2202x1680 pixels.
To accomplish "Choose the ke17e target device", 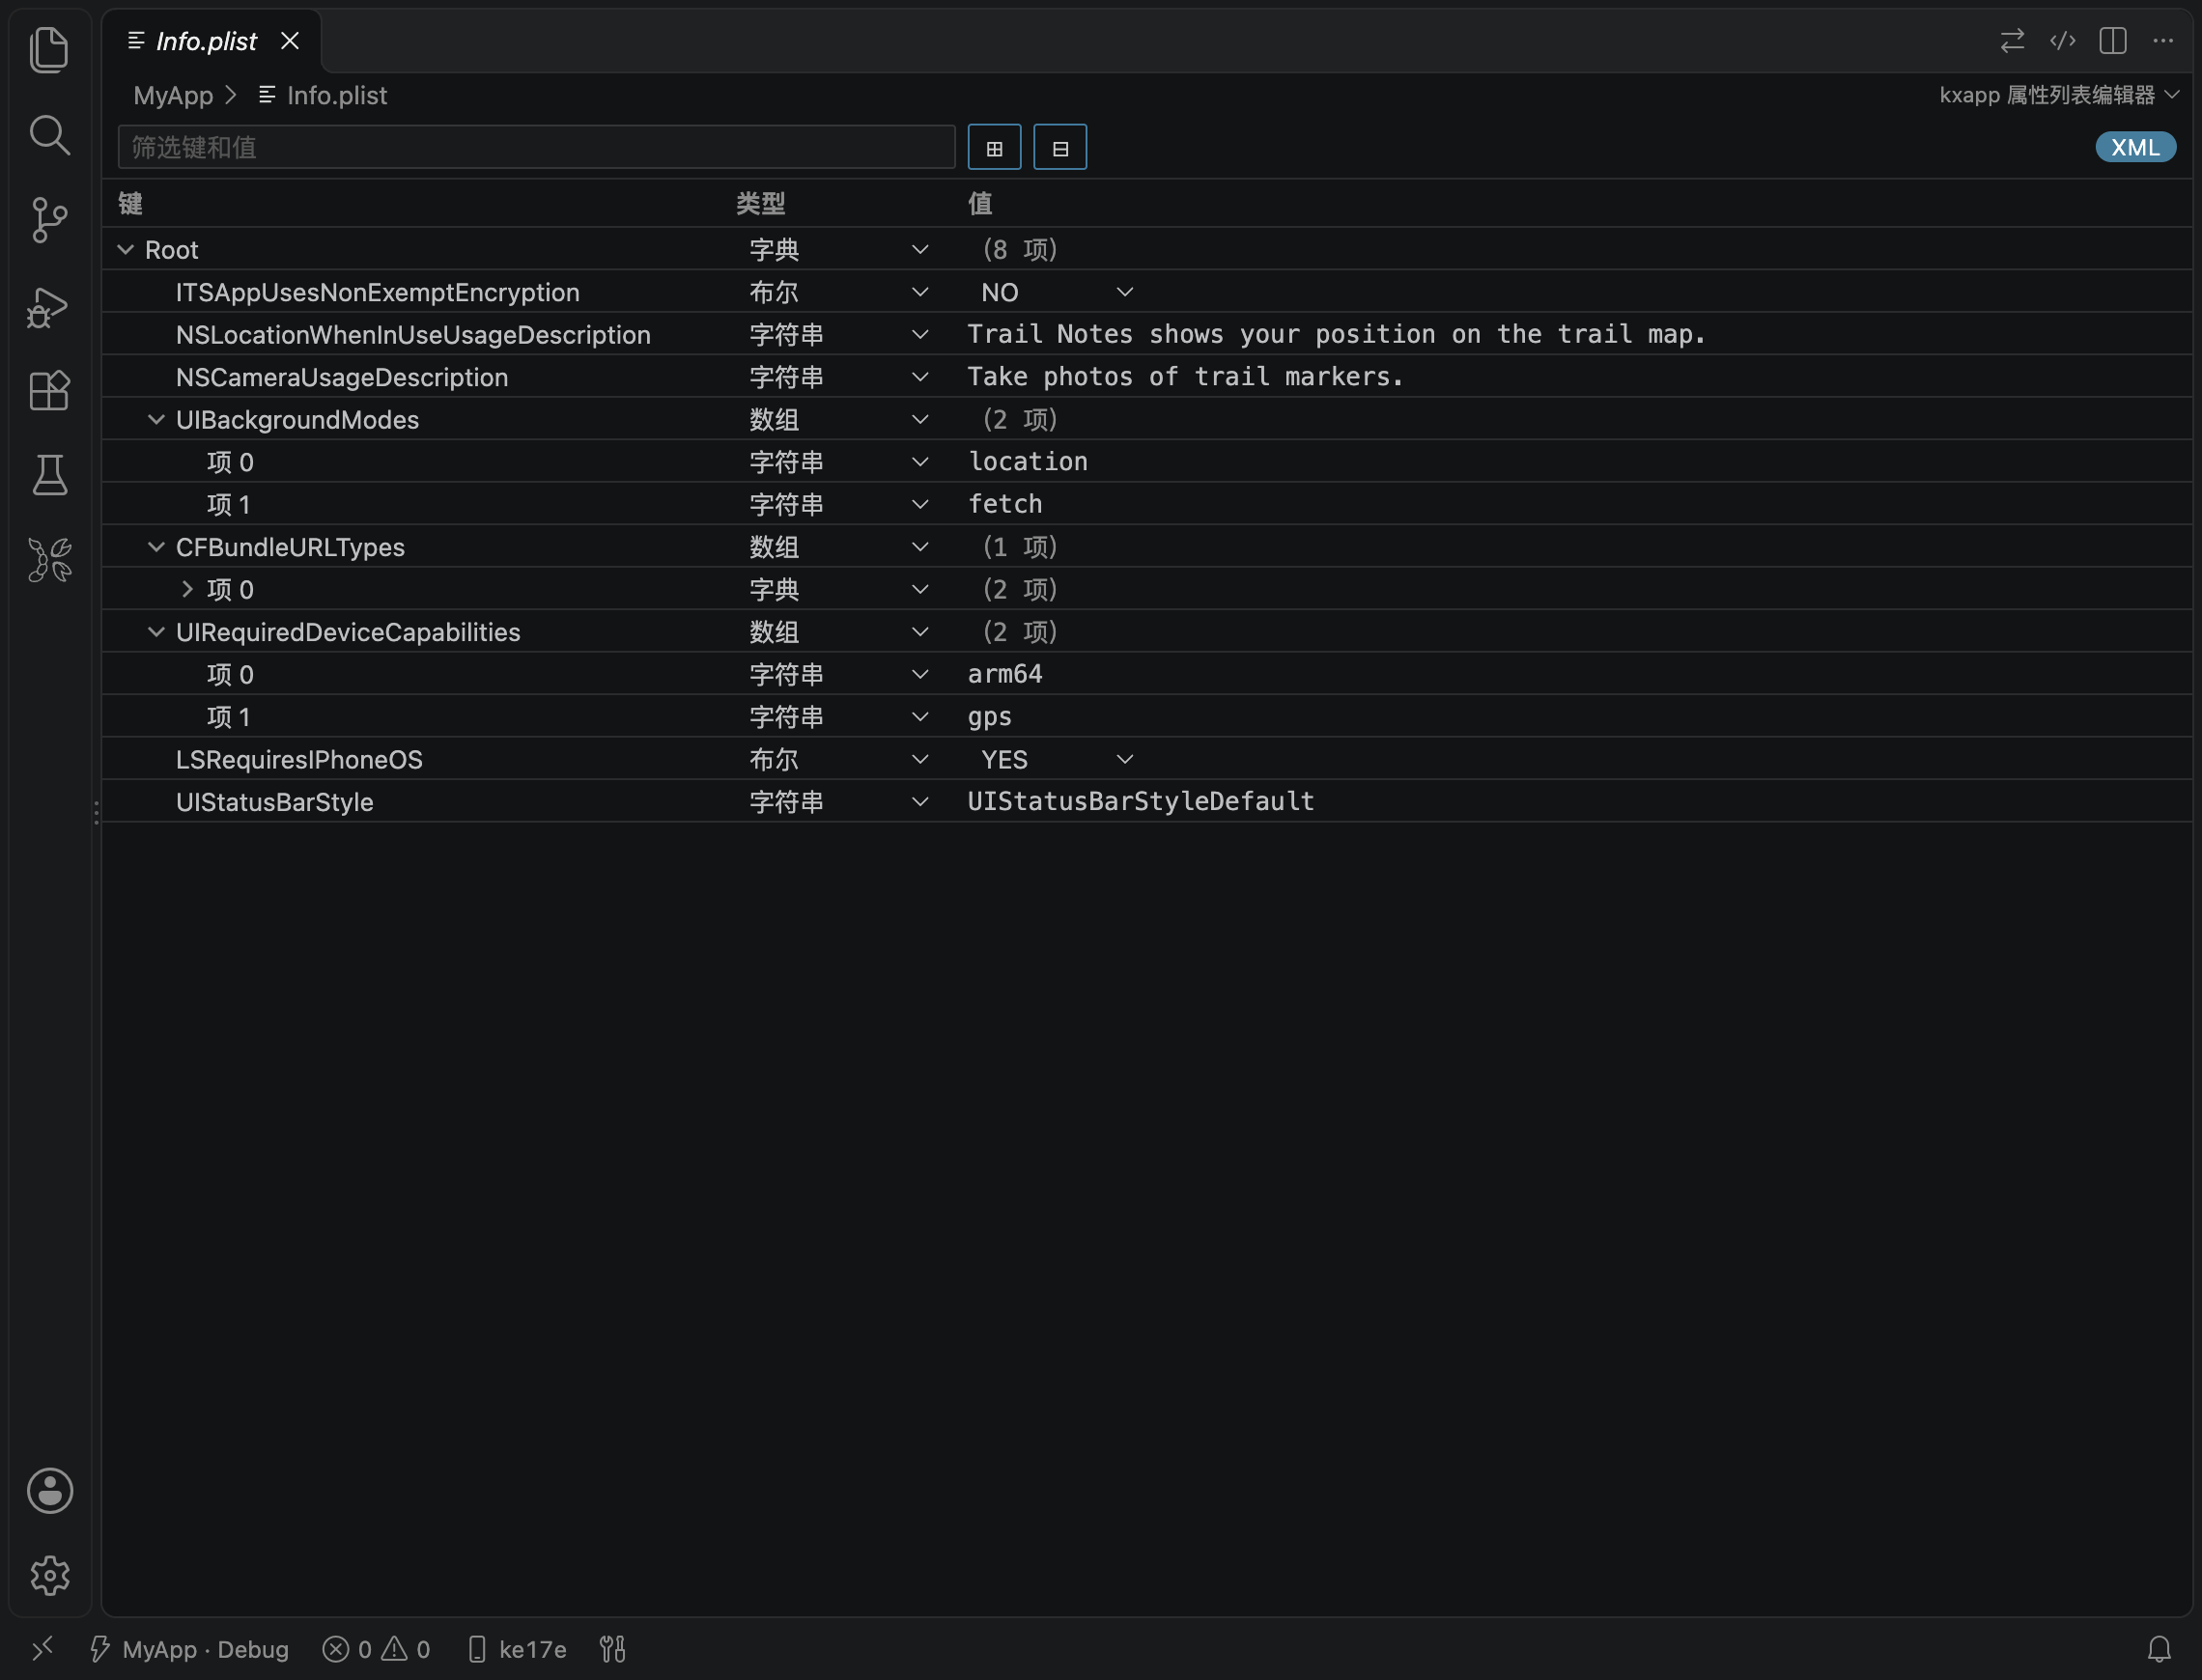I will (517, 1649).
